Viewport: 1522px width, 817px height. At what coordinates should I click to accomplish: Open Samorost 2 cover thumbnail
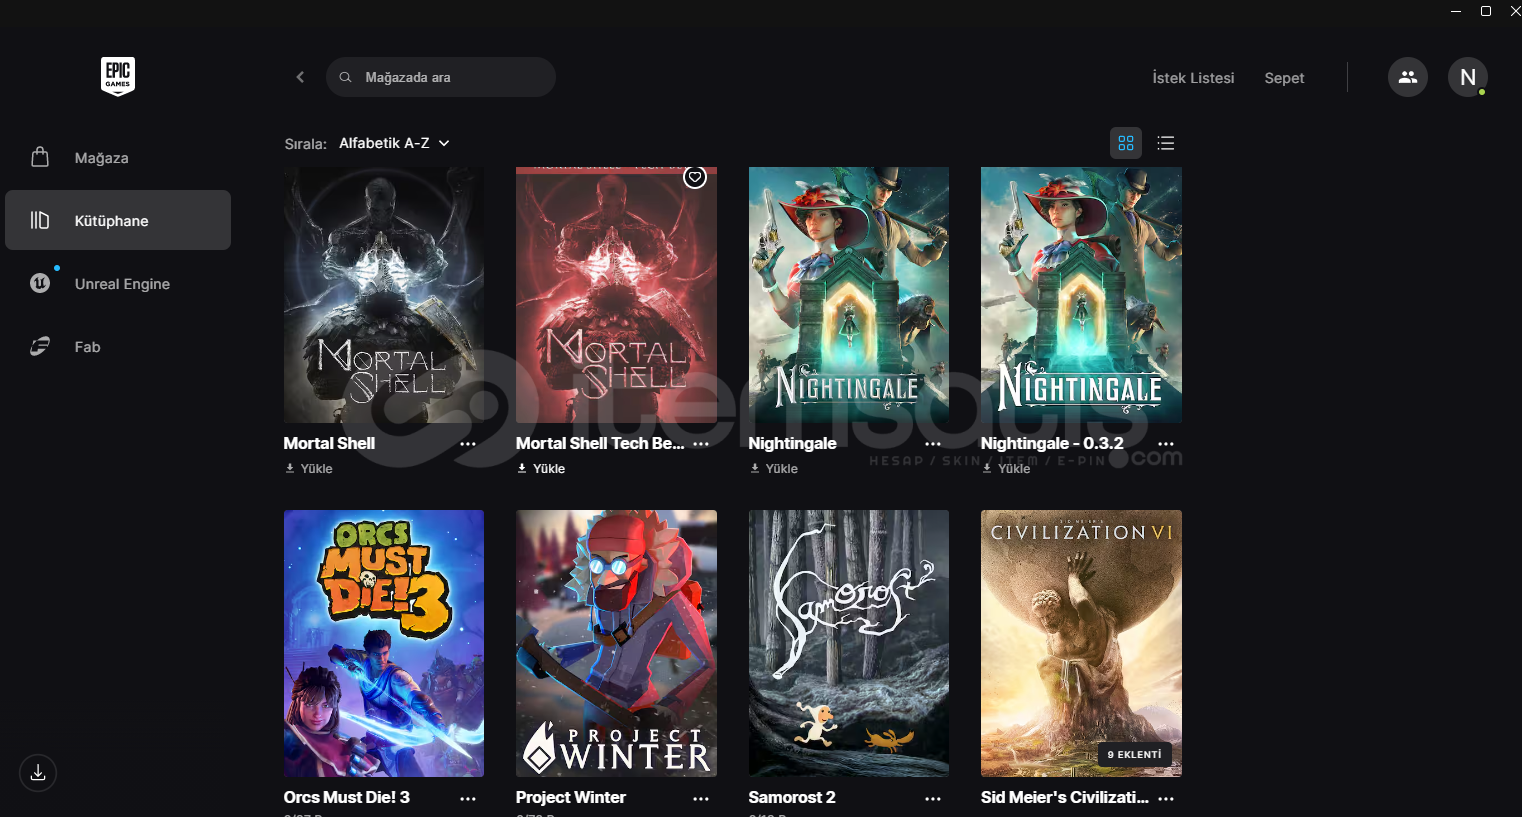(849, 643)
